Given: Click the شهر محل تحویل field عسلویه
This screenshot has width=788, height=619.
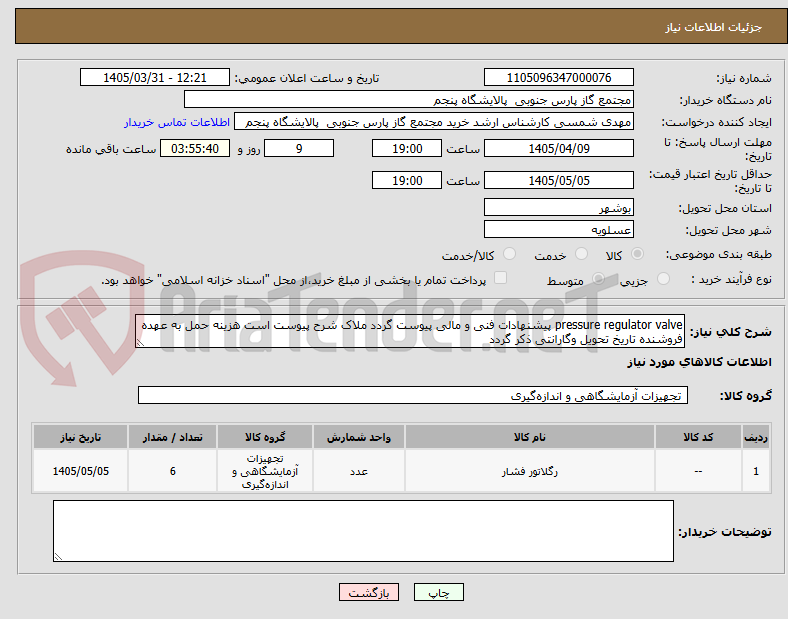Looking at the screenshot, I should (558, 230).
